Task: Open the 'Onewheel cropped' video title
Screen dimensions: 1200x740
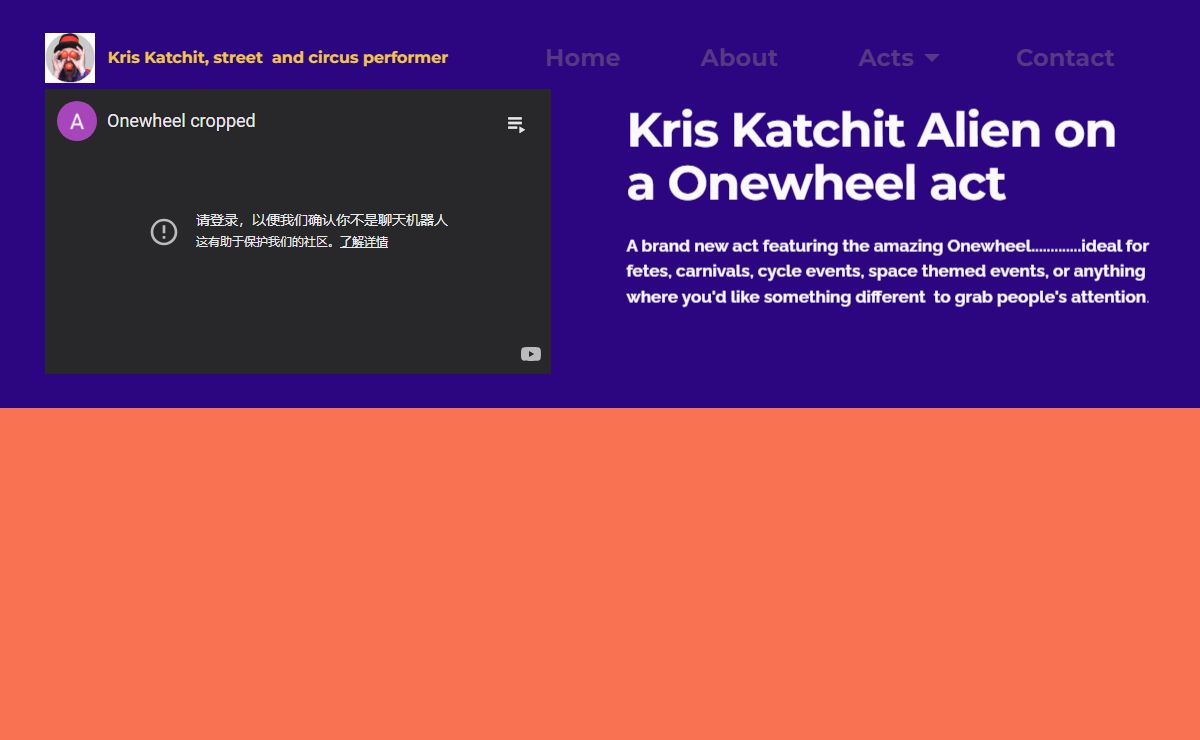Action: pyautogui.click(x=181, y=121)
